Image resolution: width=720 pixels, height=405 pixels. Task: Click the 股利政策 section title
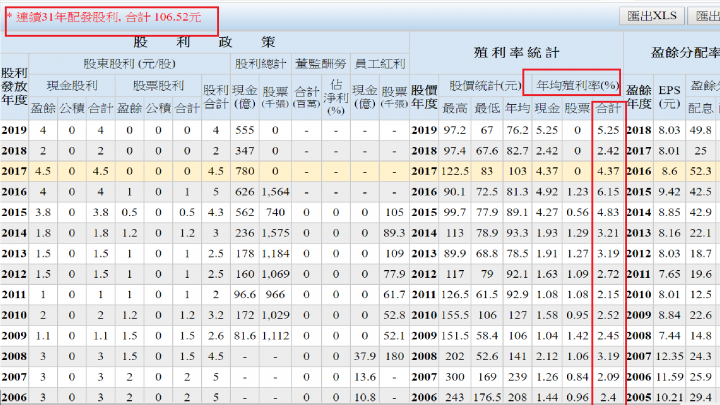[204, 42]
